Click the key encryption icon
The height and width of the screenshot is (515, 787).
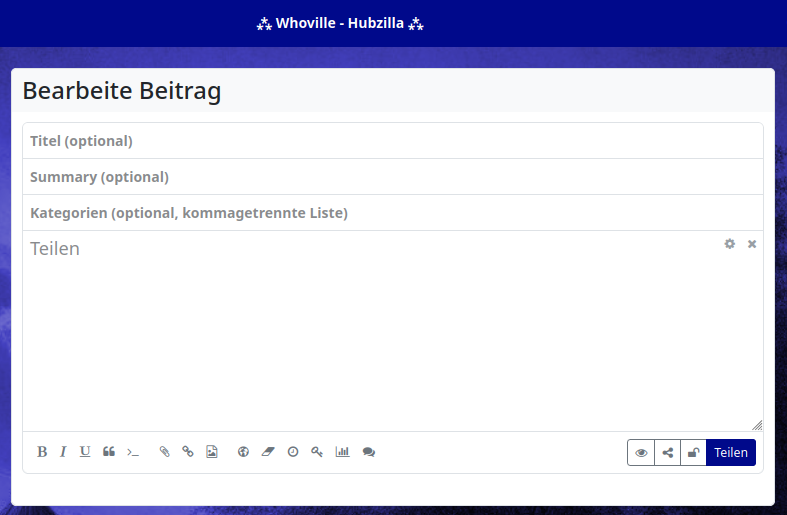pyautogui.click(x=317, y=452)
